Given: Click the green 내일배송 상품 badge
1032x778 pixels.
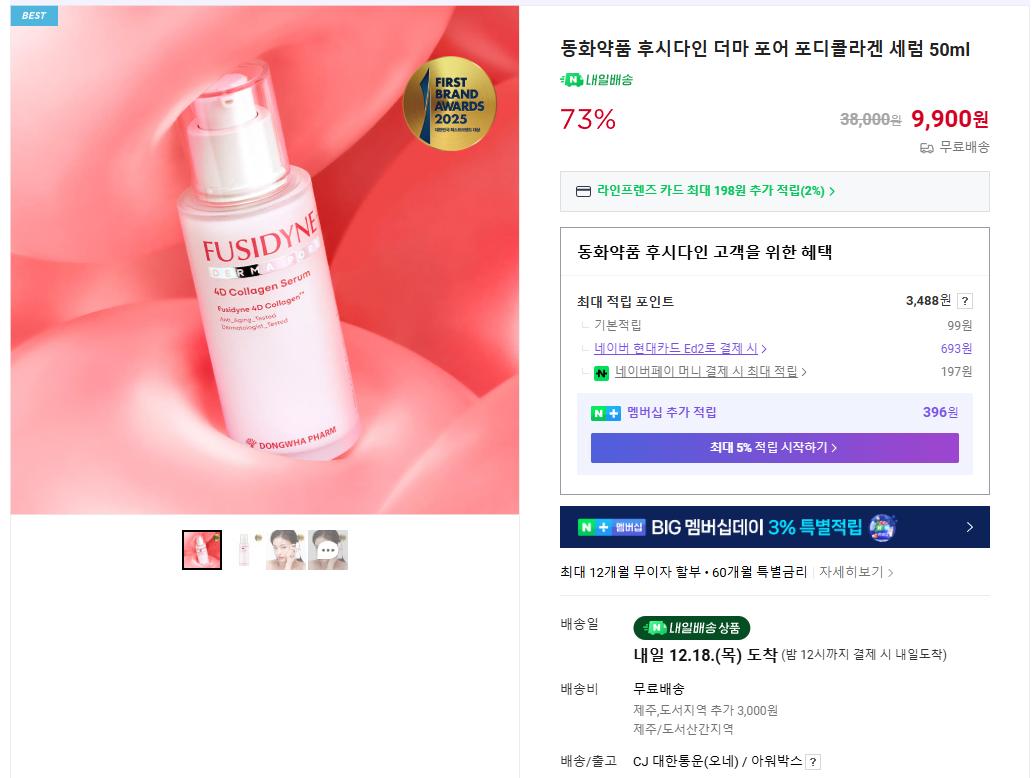Looking at the screenshot, I should (x=692, y=628).
